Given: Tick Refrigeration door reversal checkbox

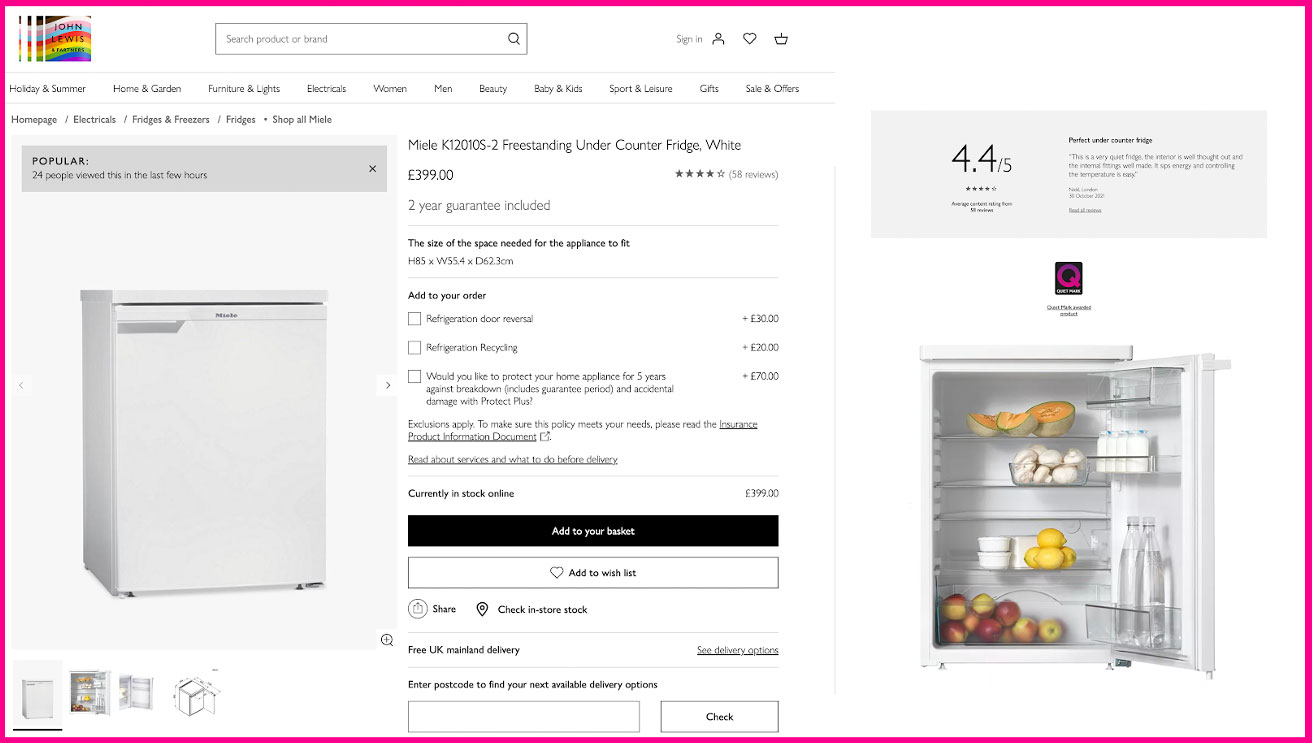Looking at the screenshot, I should click(415, 319).
